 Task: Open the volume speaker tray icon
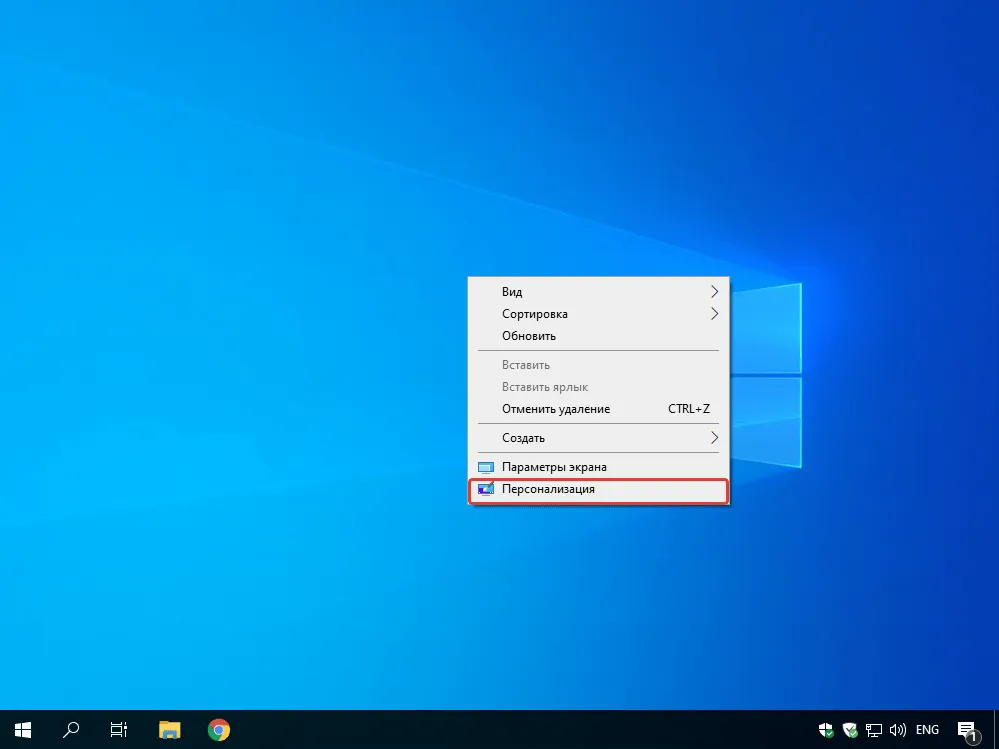pyautogui.click(x=897, y=730)
